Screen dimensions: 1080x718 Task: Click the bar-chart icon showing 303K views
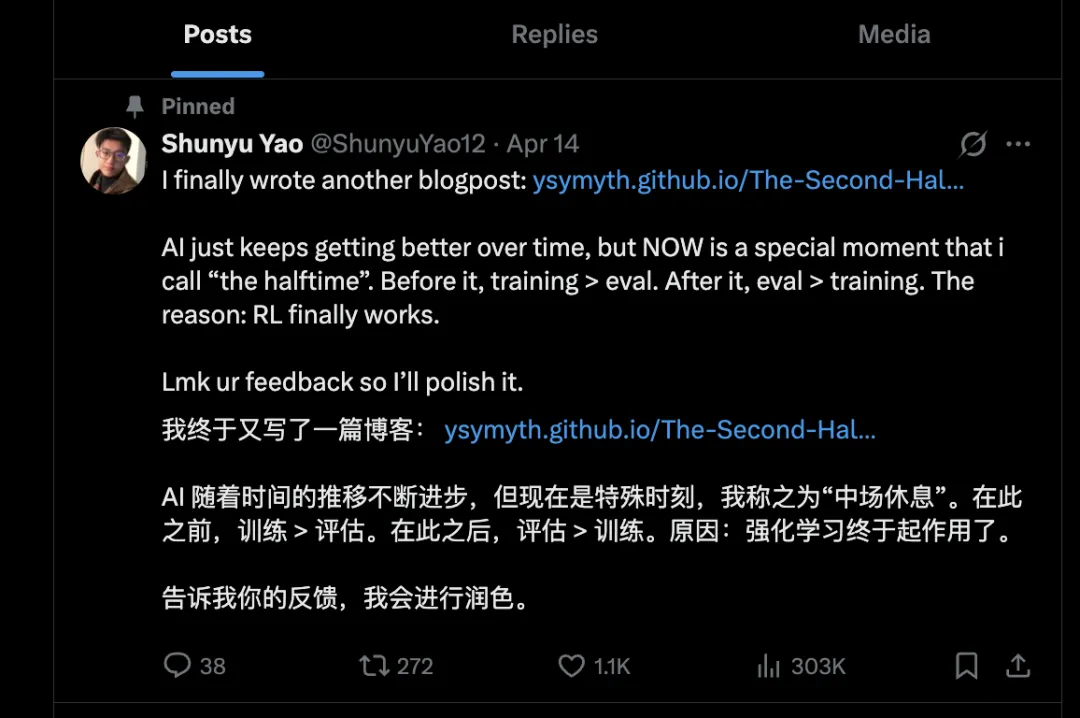768,666
